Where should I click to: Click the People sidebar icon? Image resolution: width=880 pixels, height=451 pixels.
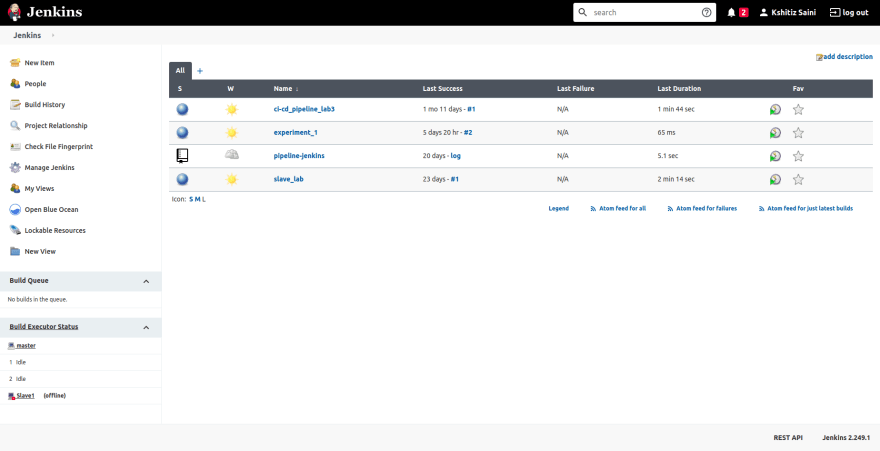(16, 84)
